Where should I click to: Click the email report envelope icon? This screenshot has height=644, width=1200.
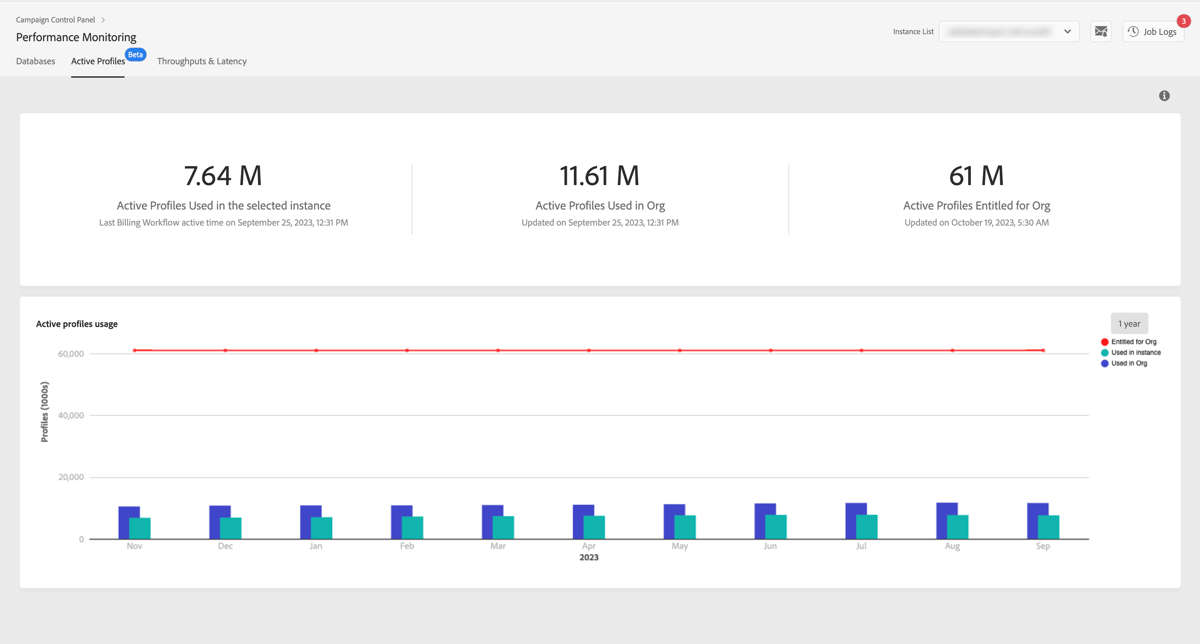1101,31
